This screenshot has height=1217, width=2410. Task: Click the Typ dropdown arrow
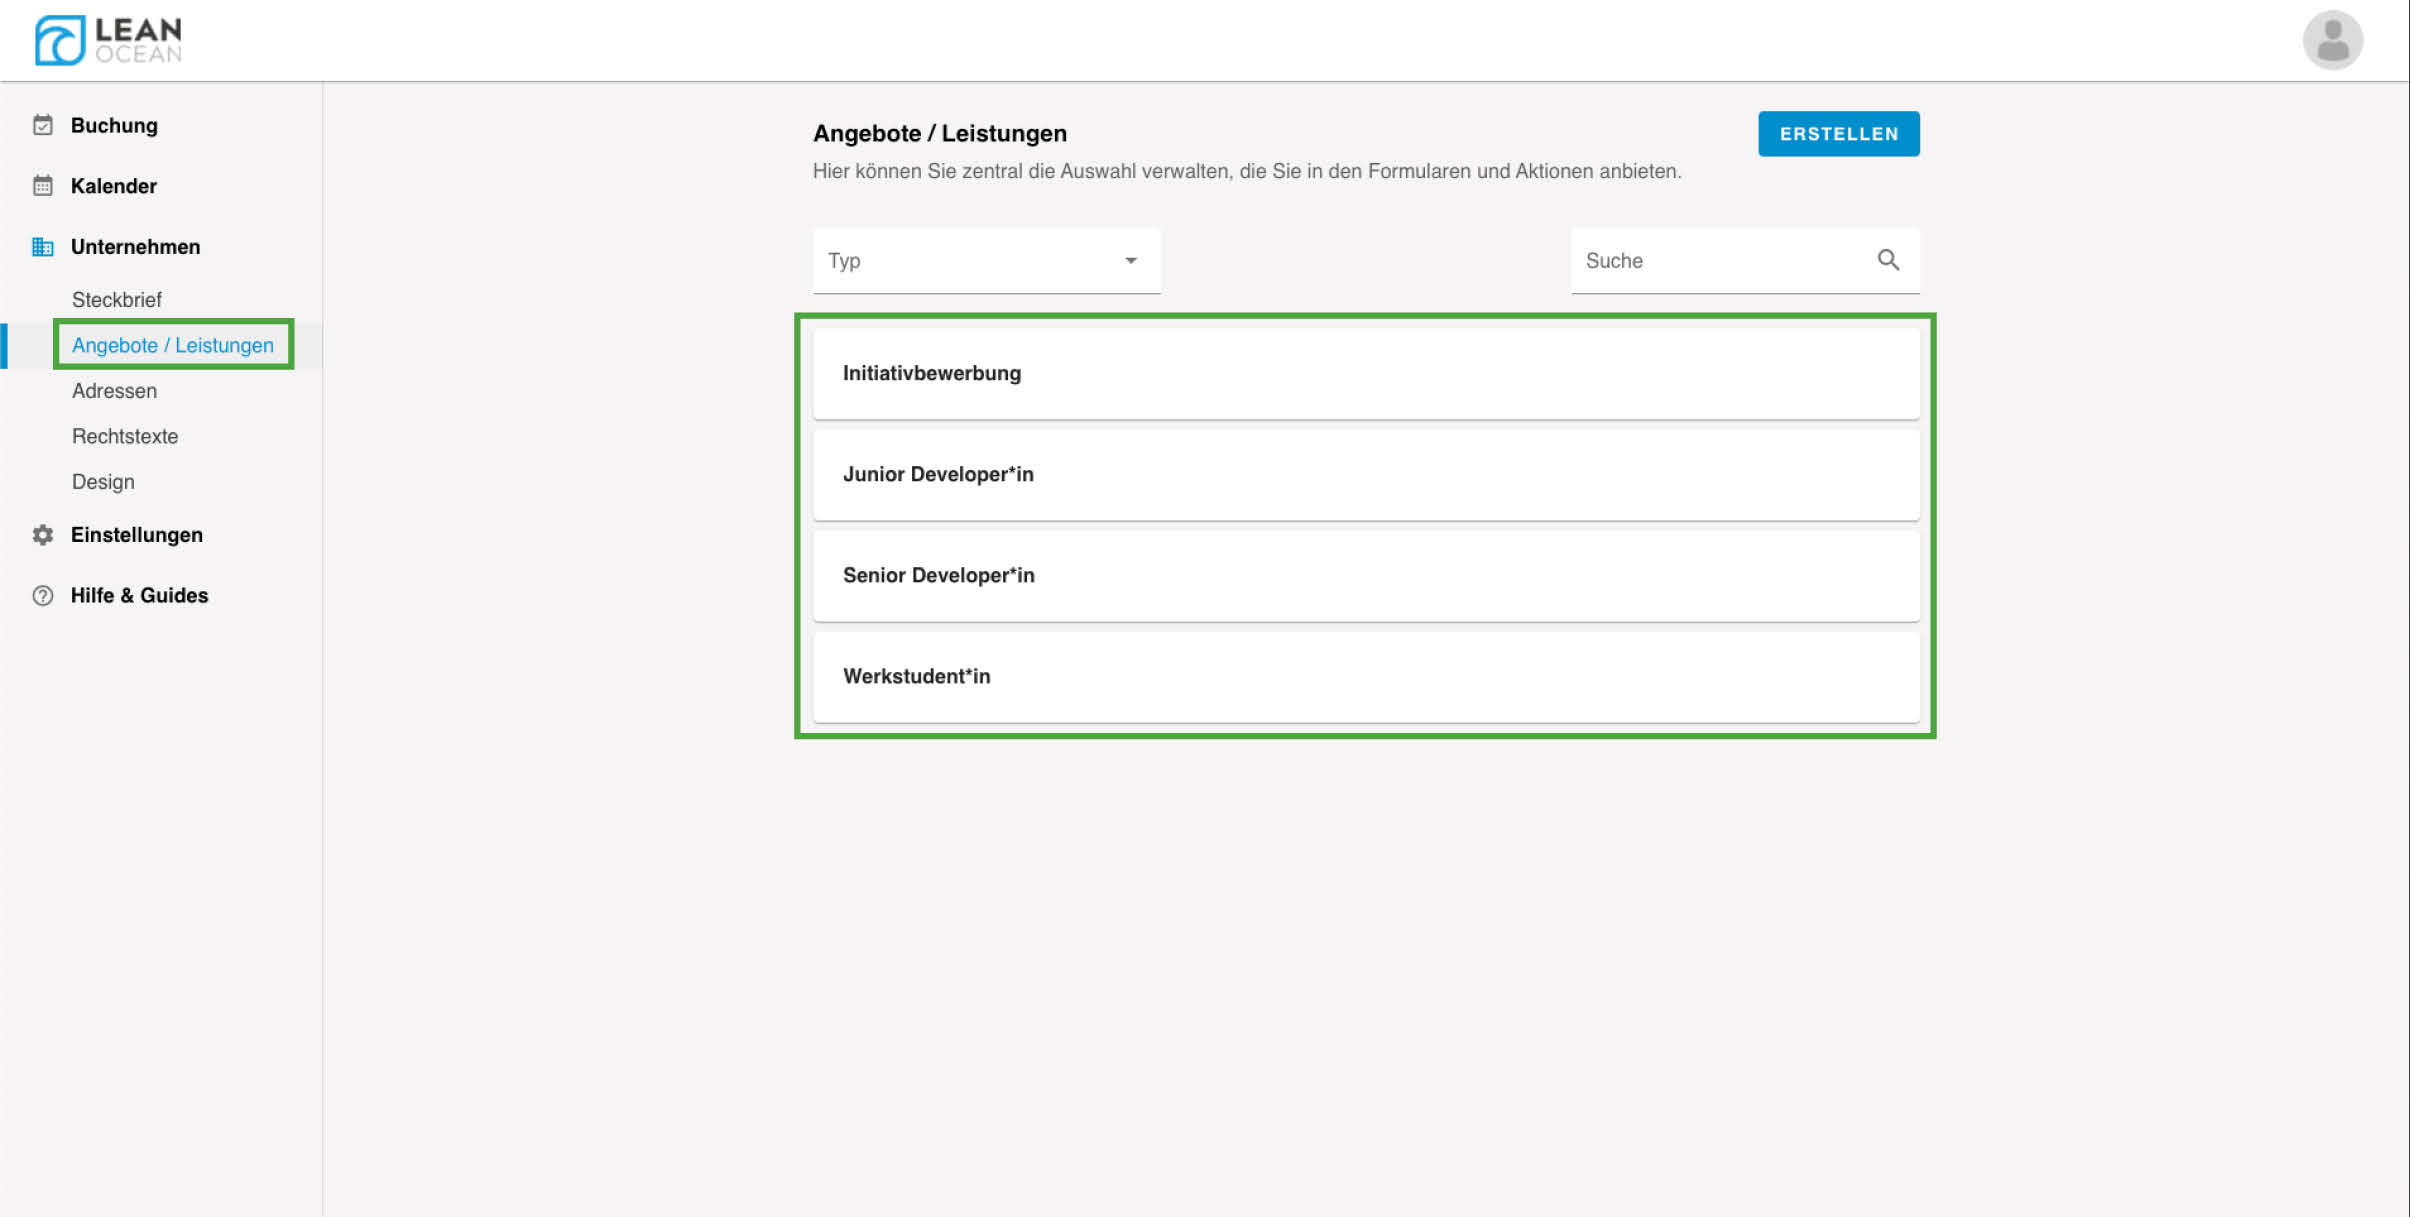point(1130,261)
